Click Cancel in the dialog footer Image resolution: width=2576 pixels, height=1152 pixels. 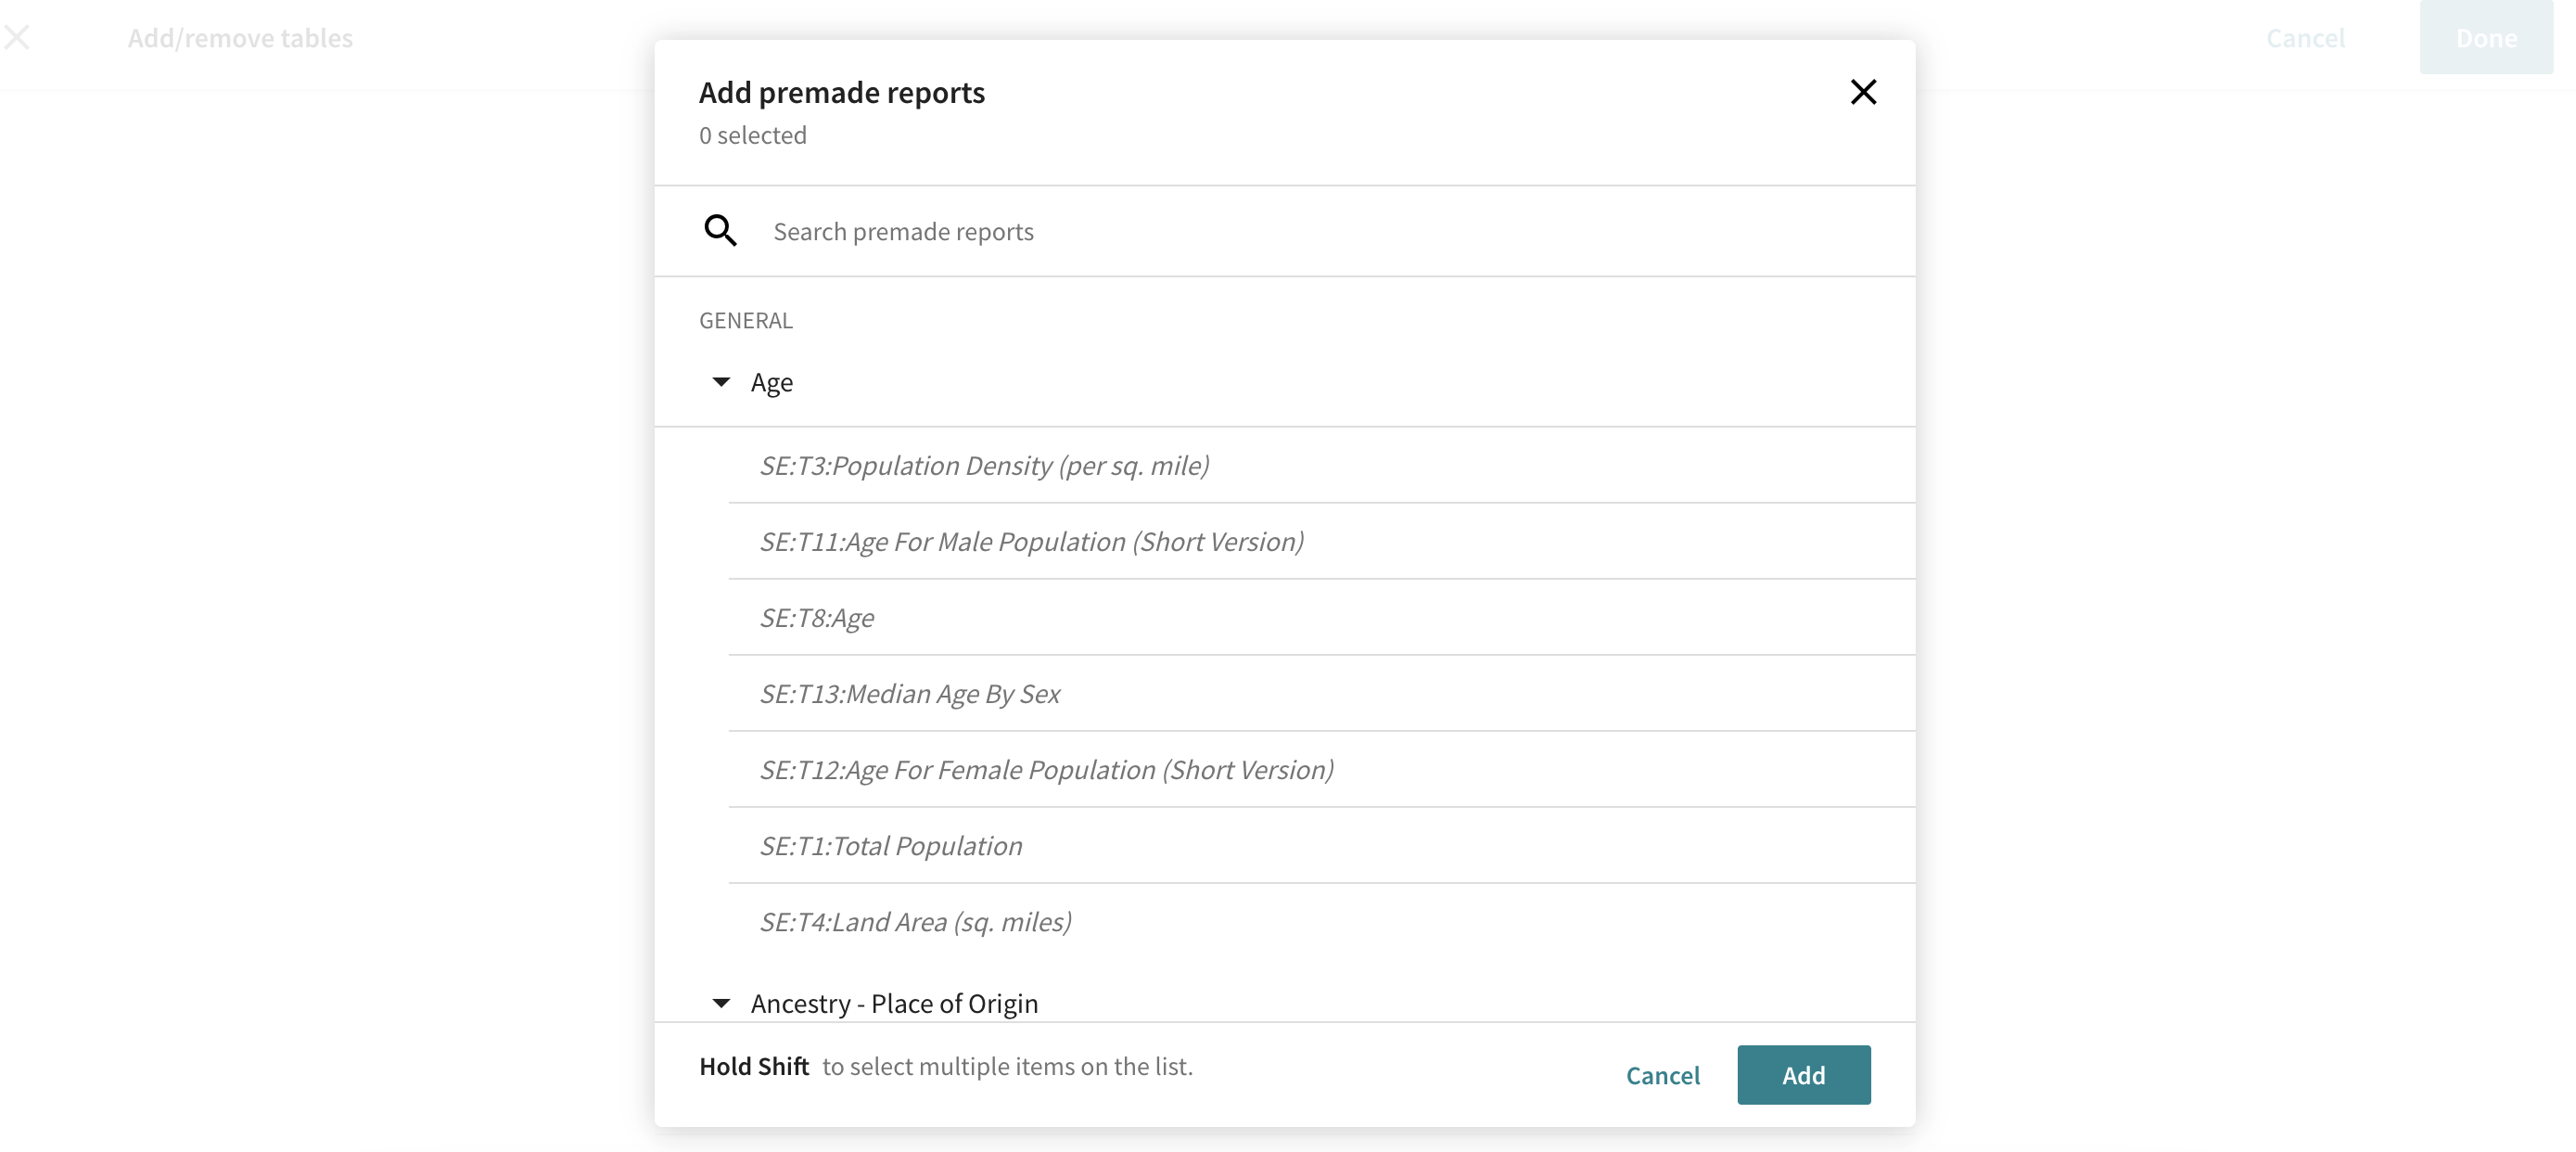1662,1075
